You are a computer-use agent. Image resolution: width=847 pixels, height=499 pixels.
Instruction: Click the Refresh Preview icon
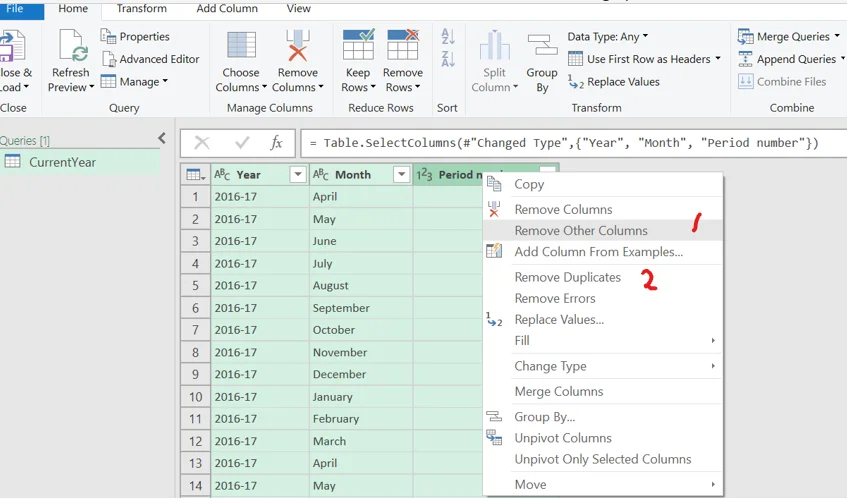click(73, 45)
